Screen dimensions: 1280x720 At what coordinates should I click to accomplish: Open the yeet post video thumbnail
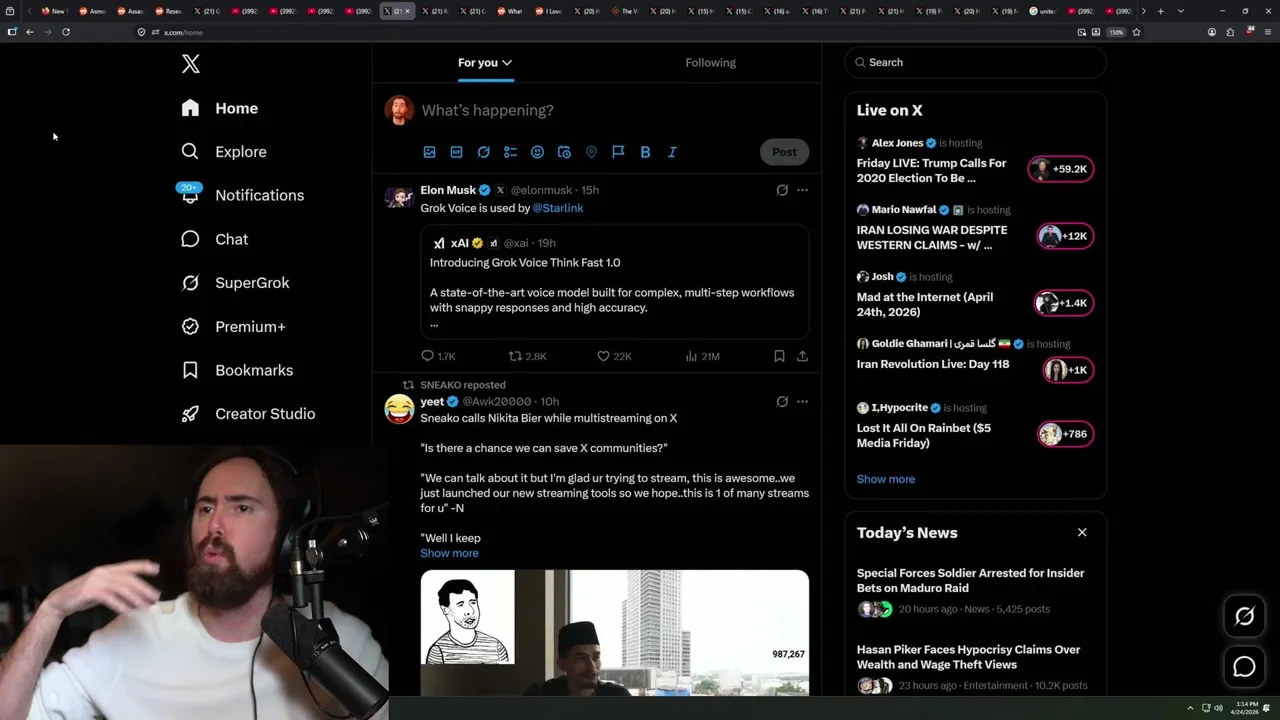click(x=614, y=632)
